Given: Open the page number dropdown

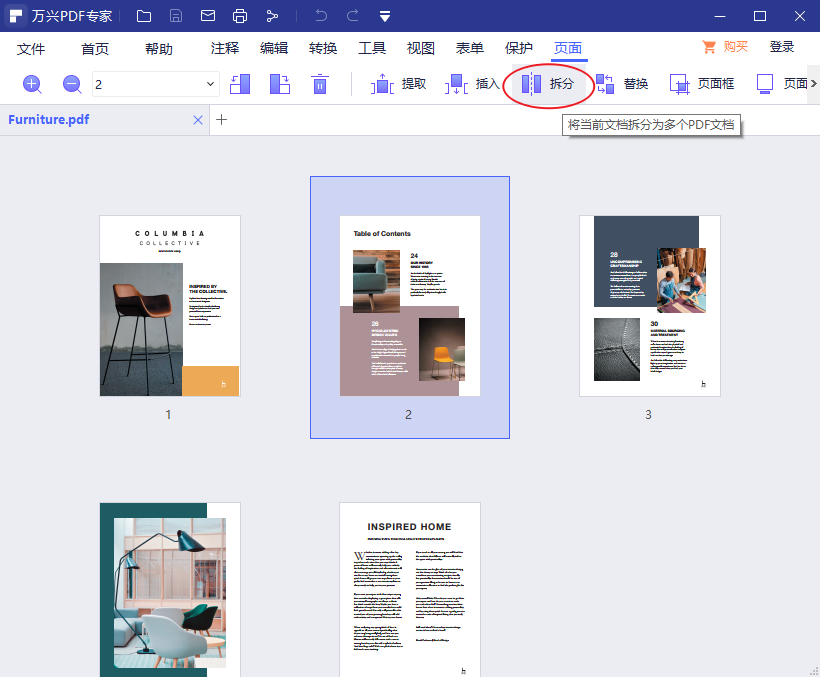Looking at the screenshot, I should click(x=210, y=84).
